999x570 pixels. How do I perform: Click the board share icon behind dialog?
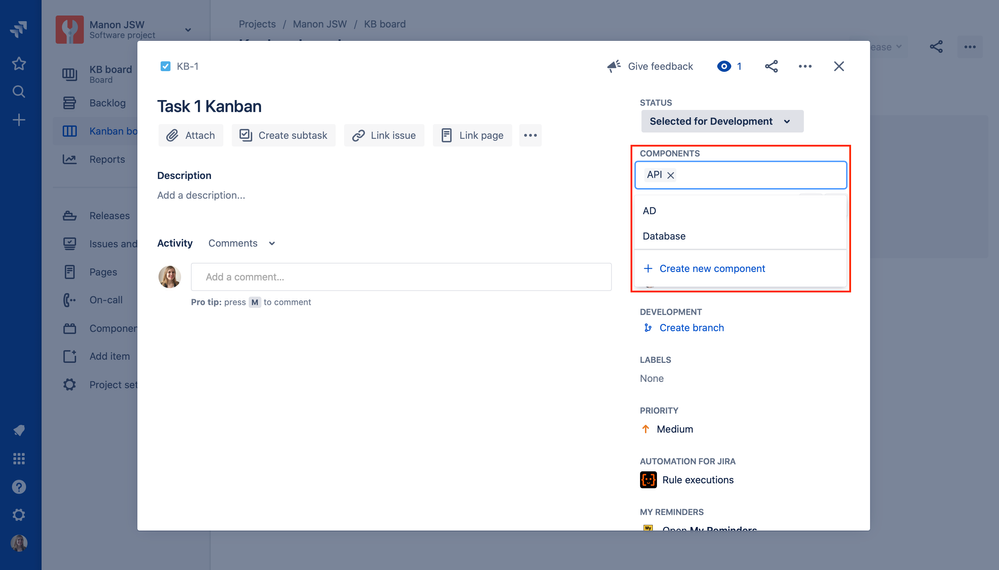(x=936, y=46)
